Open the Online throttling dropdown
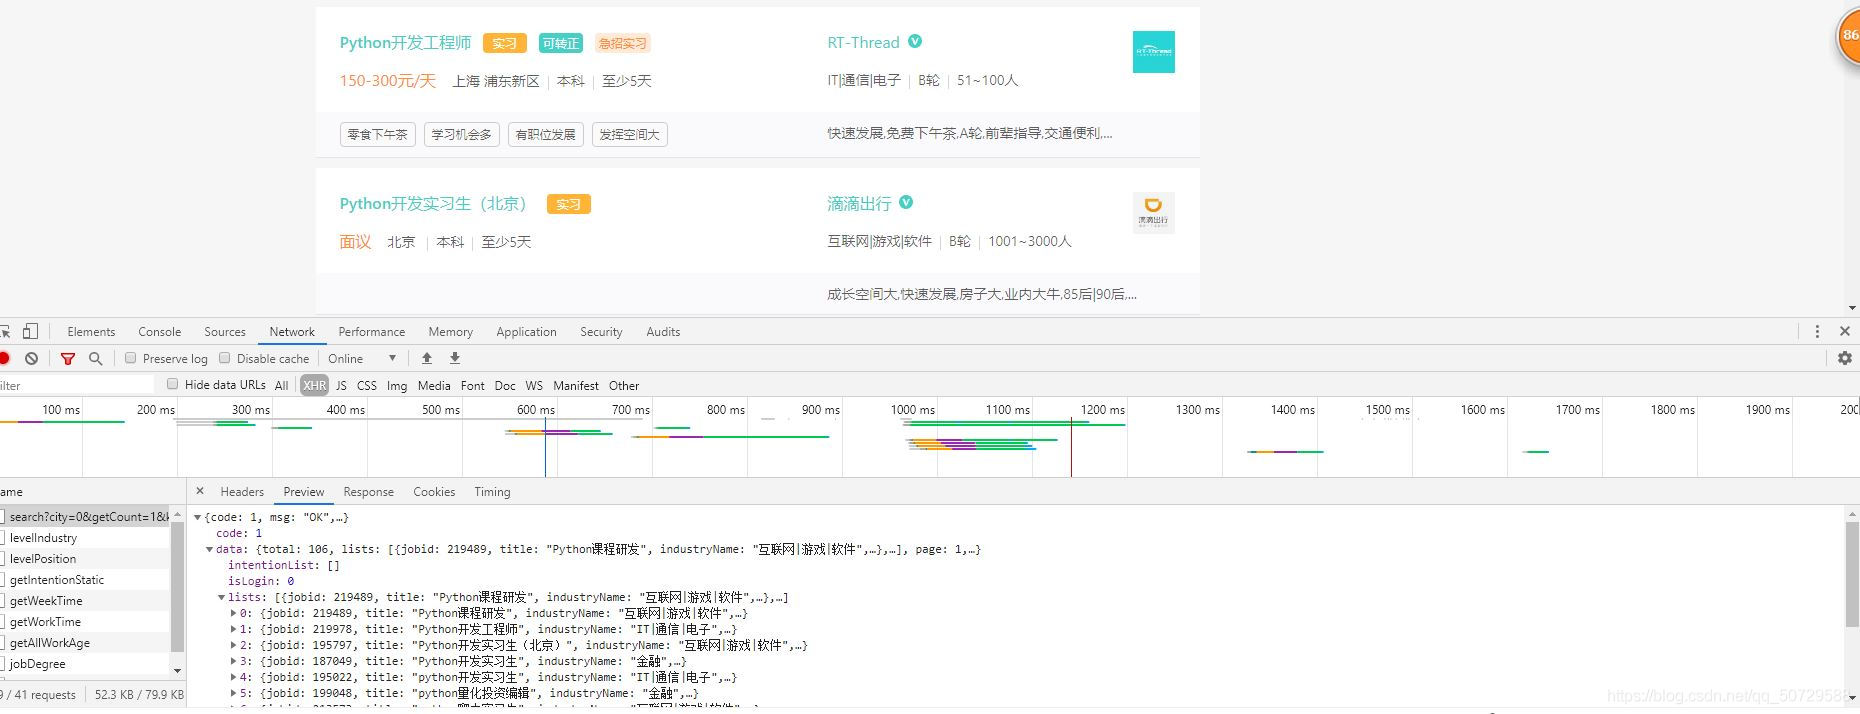Image resolution: width=1860 pixels, height=714 pixels. [x=362, y=358]
